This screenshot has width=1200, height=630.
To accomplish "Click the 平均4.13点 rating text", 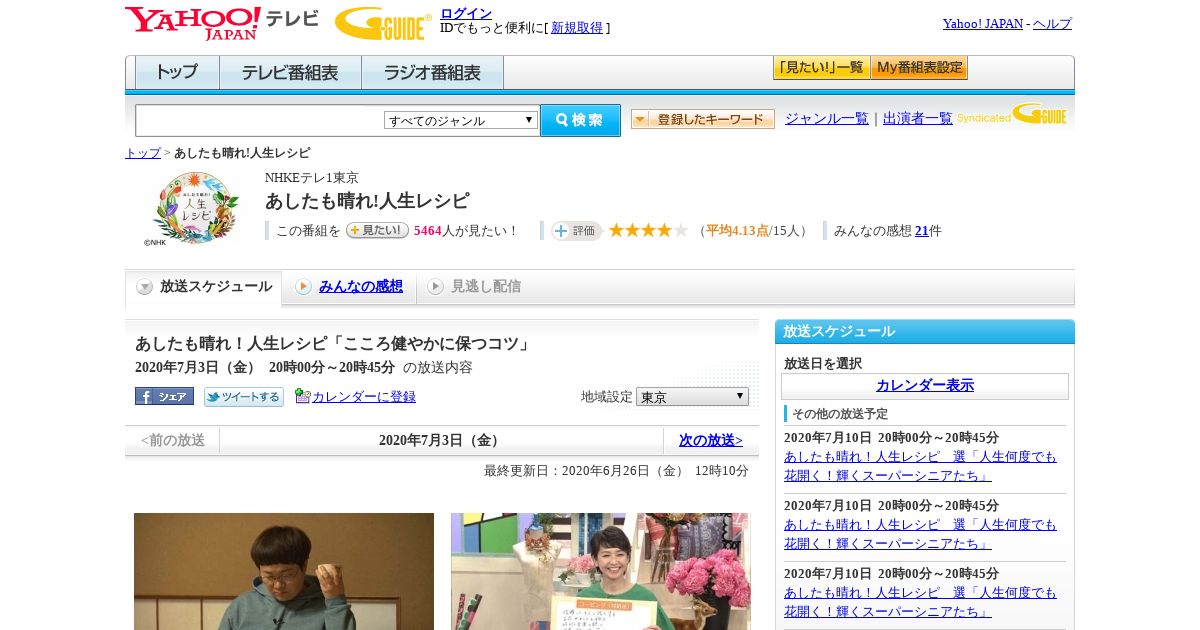I will (737, 231).
